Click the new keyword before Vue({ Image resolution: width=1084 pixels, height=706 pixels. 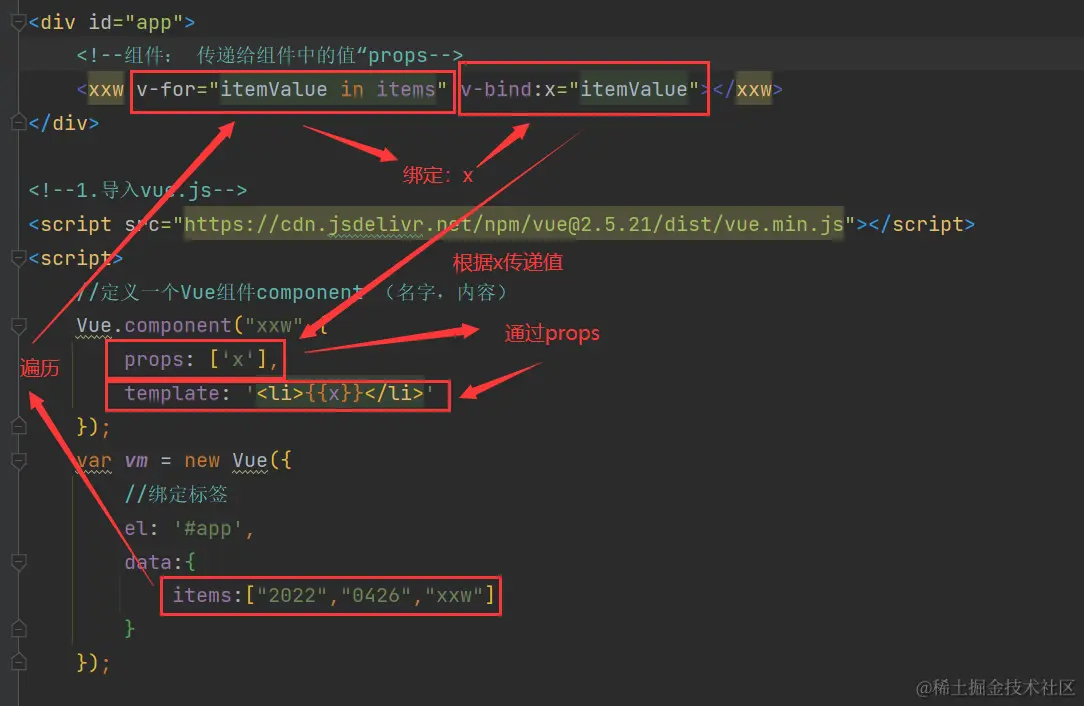click(202, 461)
